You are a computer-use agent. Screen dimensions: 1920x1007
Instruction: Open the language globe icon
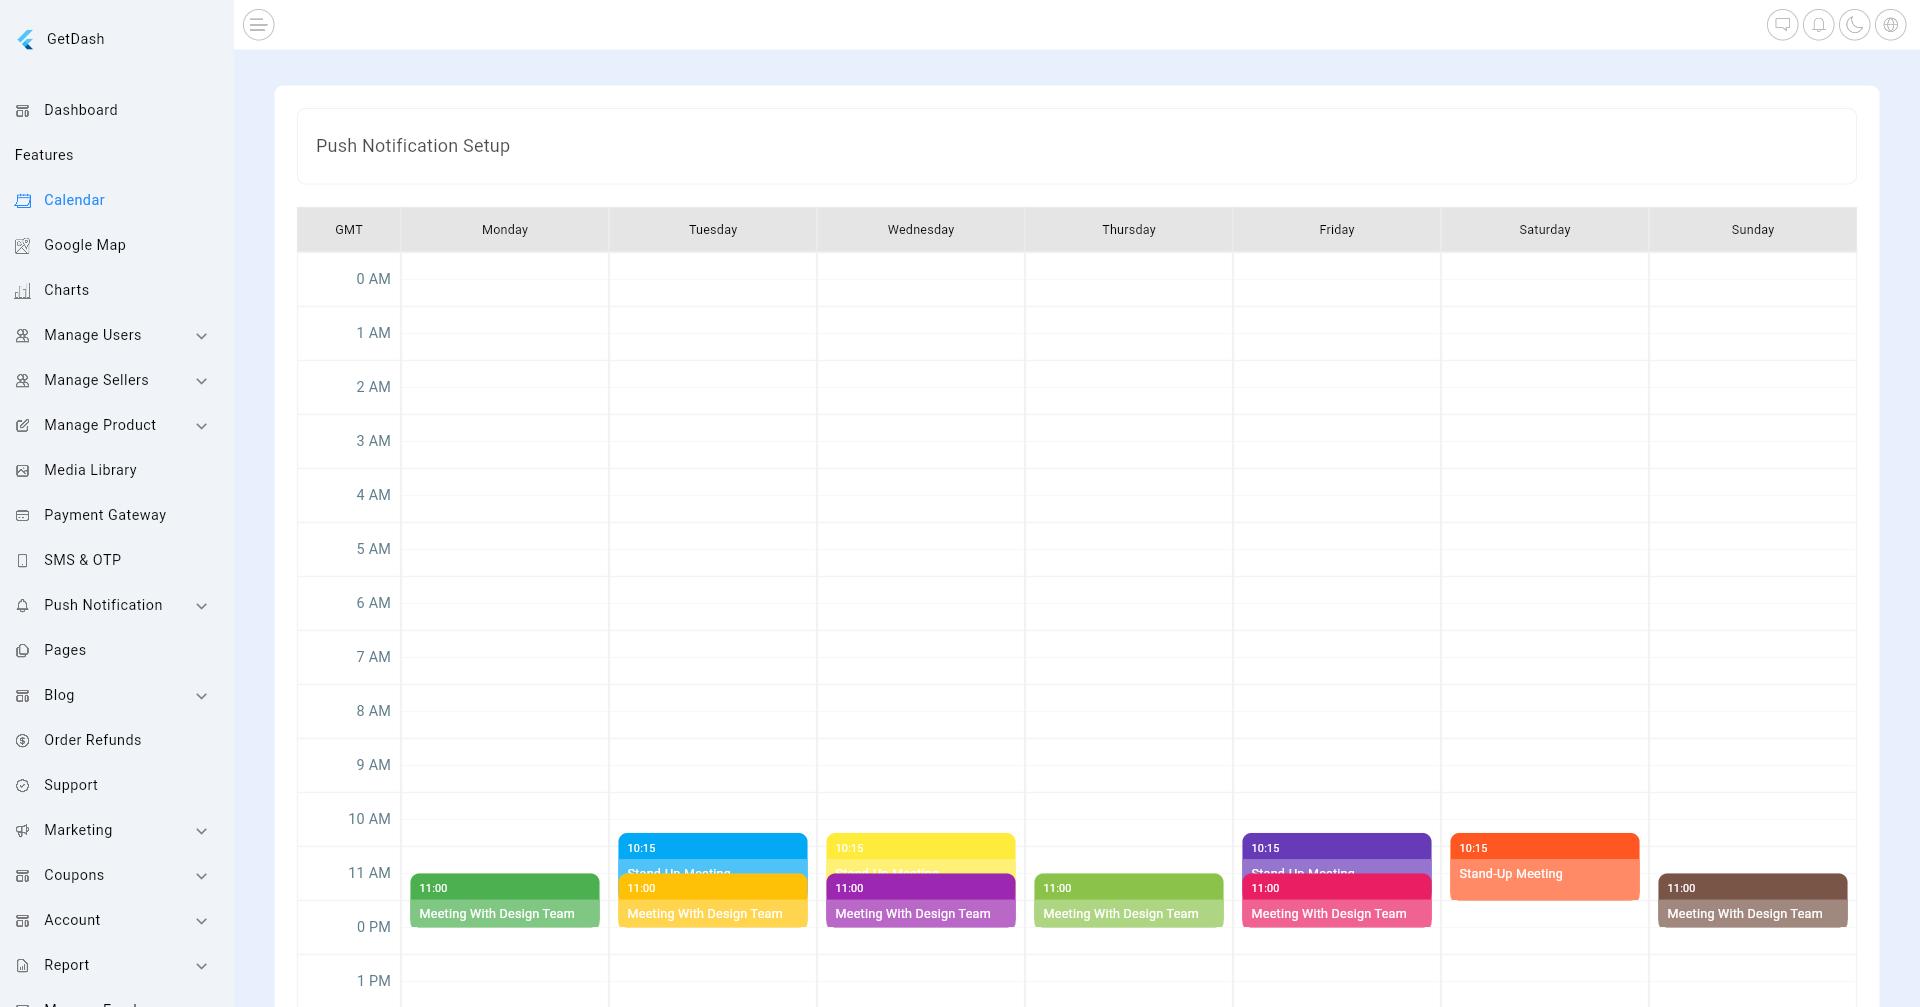(x=1891, y=24)
